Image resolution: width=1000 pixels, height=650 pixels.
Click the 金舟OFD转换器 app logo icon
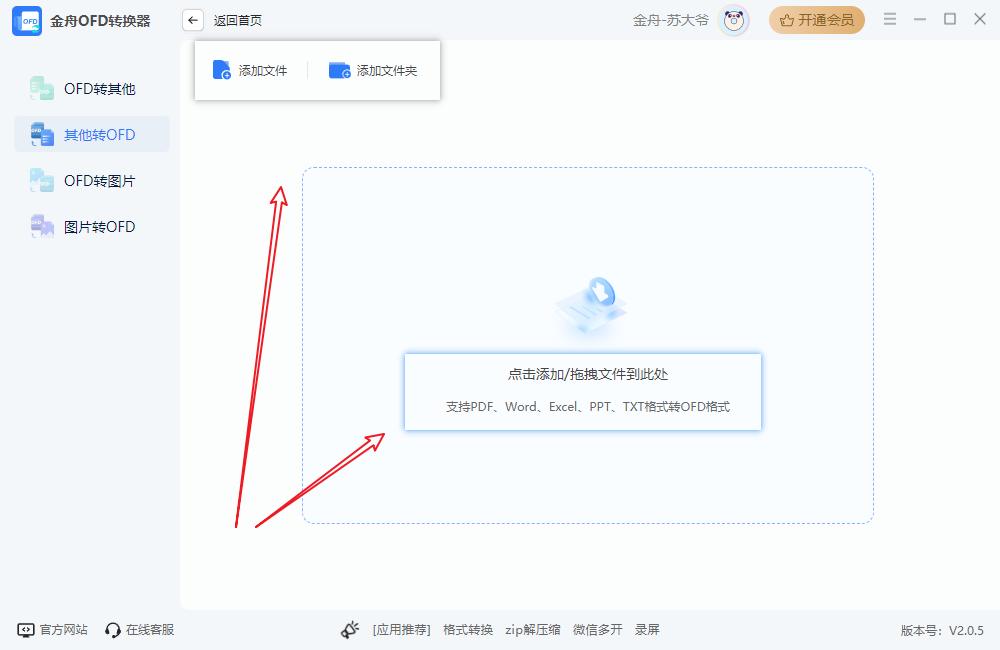point(27,21)
